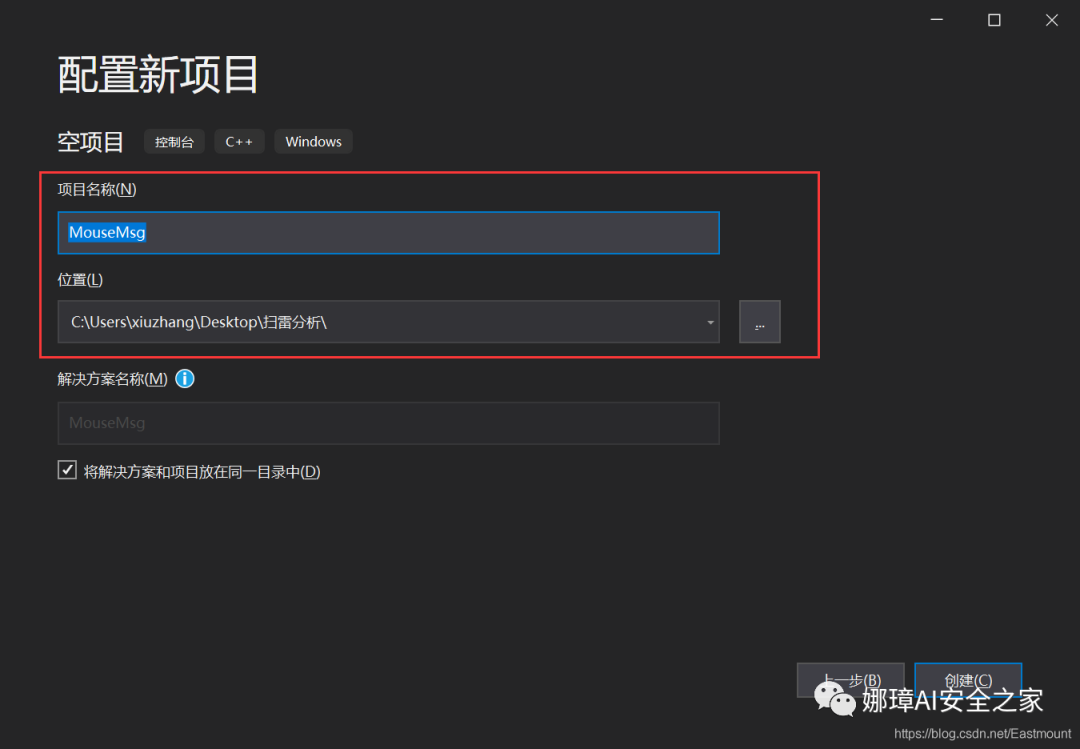Click the 空项目 template title
The width and height of the screenshot is (1080, 749).
click(x=90, y=142)
